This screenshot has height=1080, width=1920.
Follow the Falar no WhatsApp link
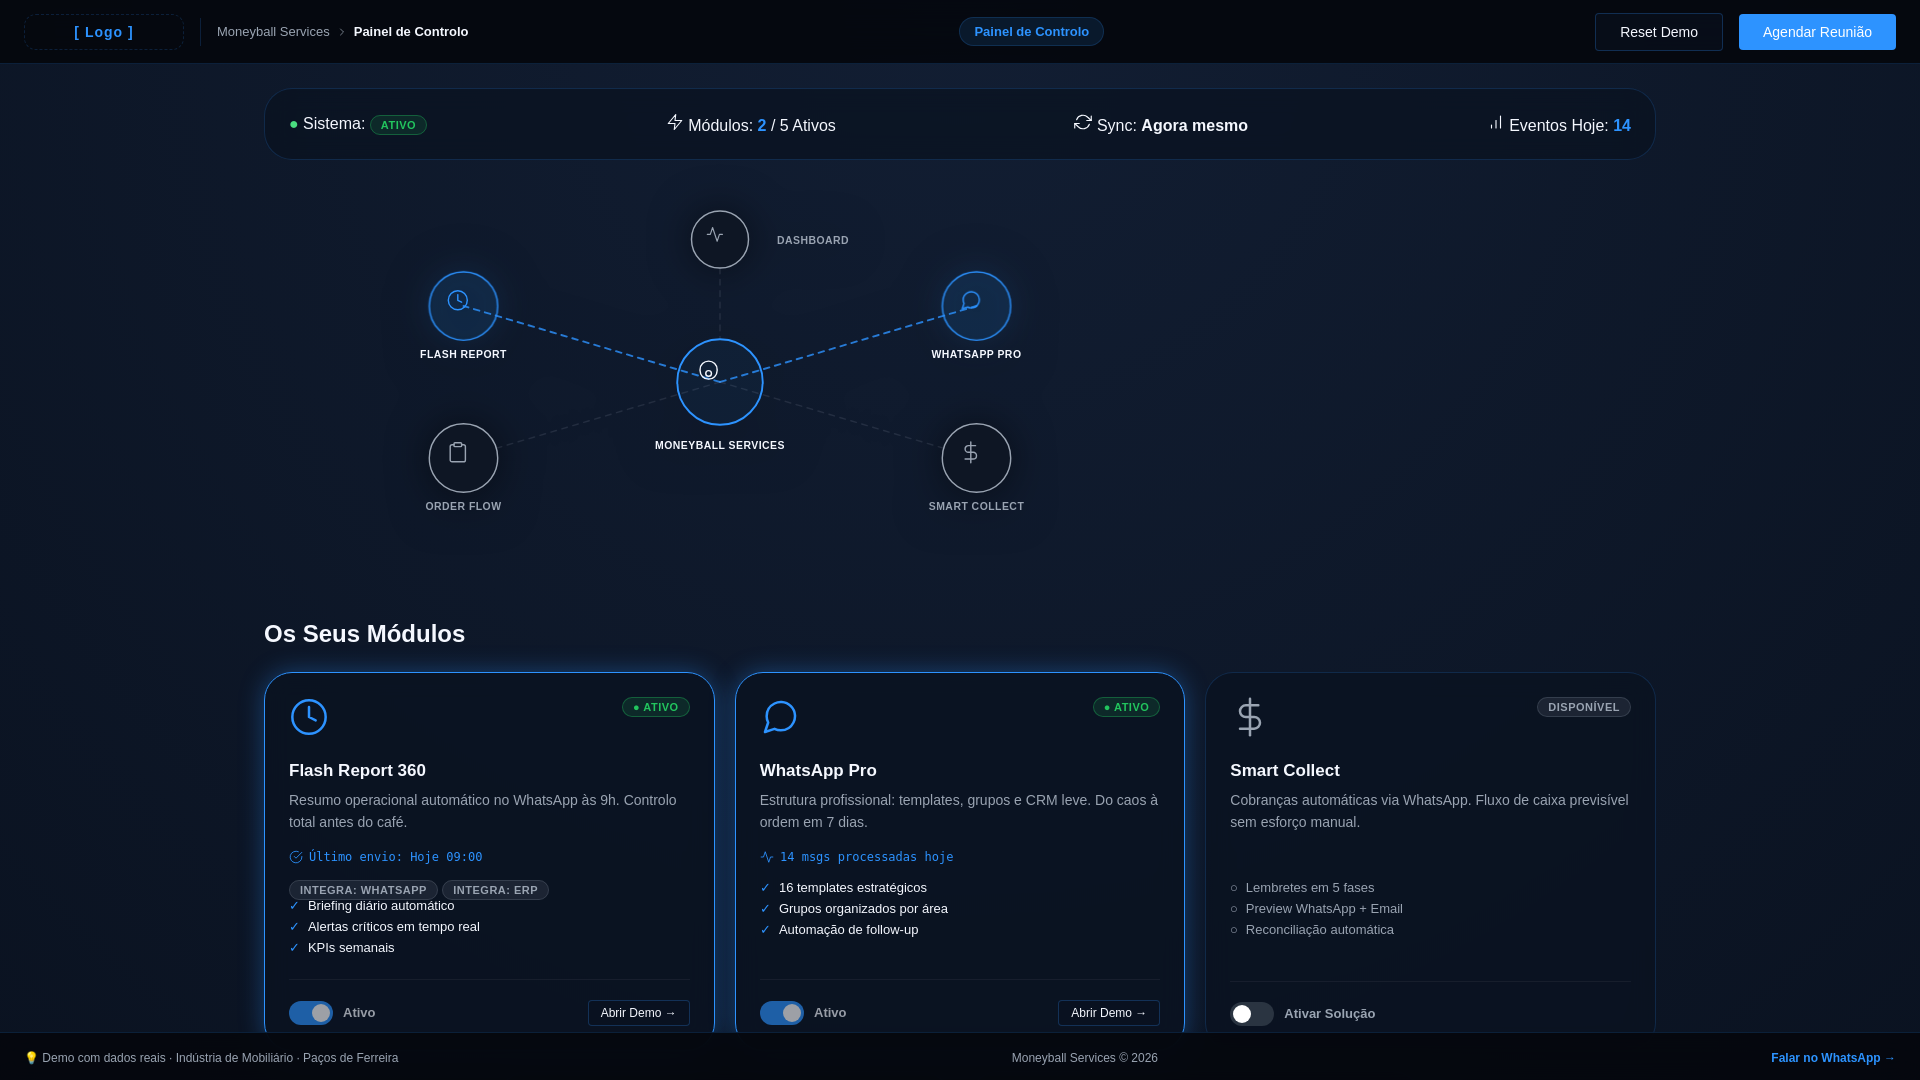pos(1833,1058)
